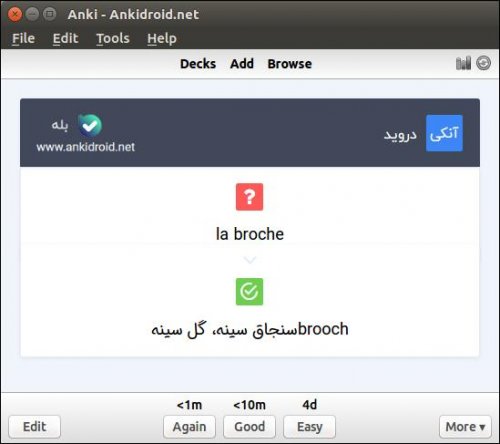Rate the card Again
500x444 pixels.
(189, 426)
